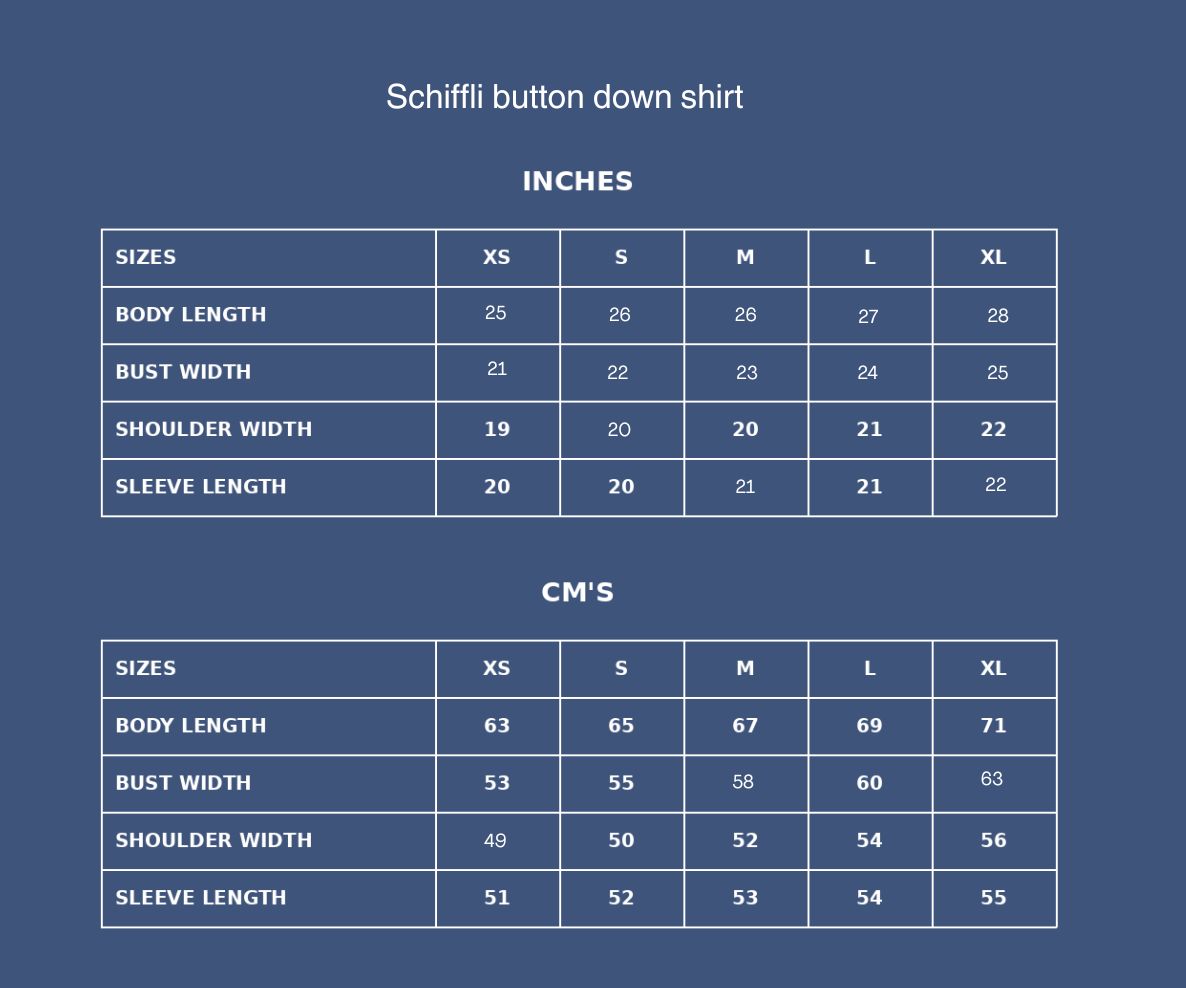This screenshot has width=1186, height=988.
Task: Click the CM'S heading
Action: pos(577,592)
